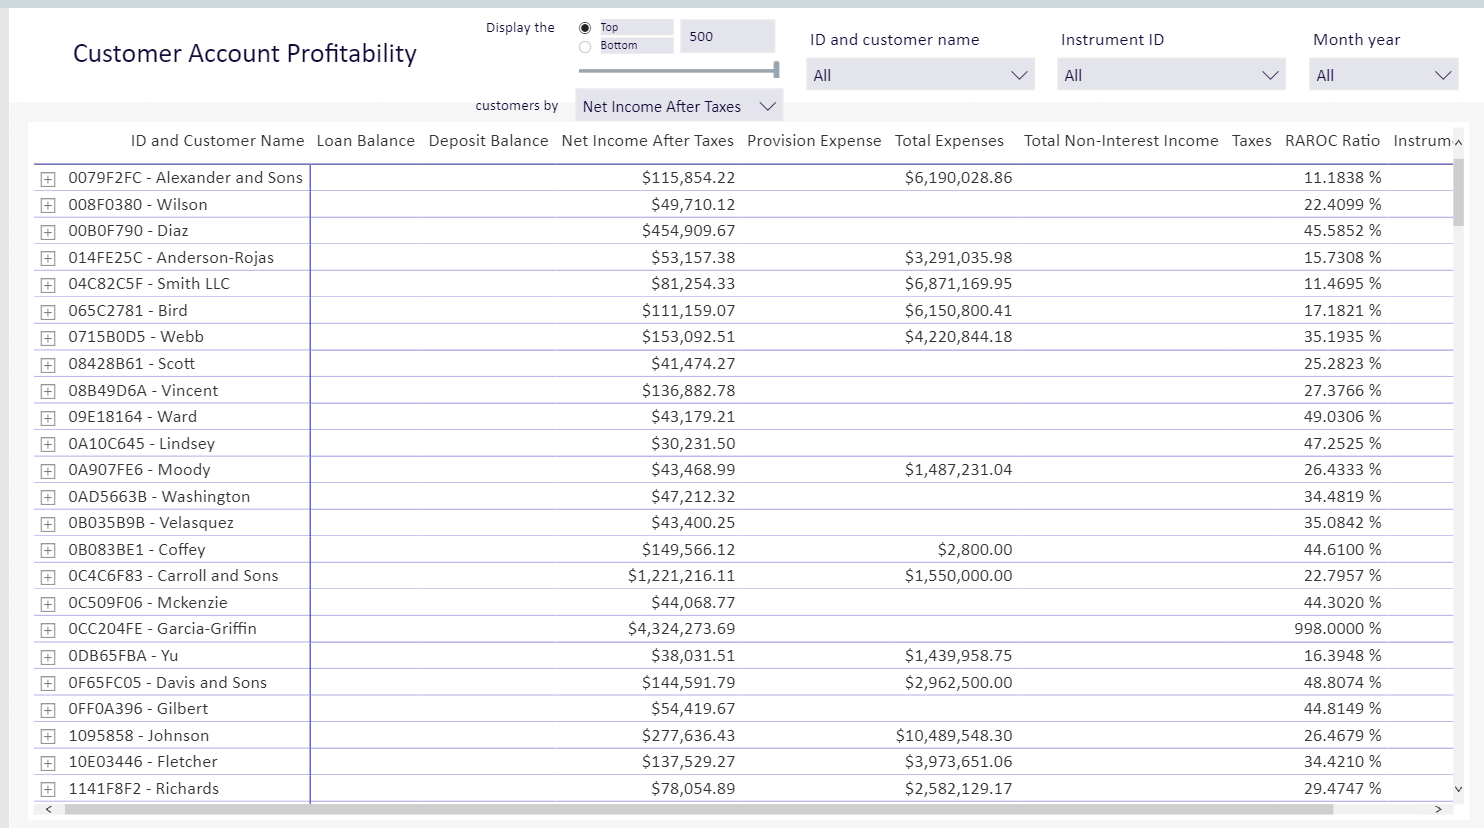Expand row 08B49D6A - Vincent
The height and width of the screenshot is (828, 1484).
[47, 391]
